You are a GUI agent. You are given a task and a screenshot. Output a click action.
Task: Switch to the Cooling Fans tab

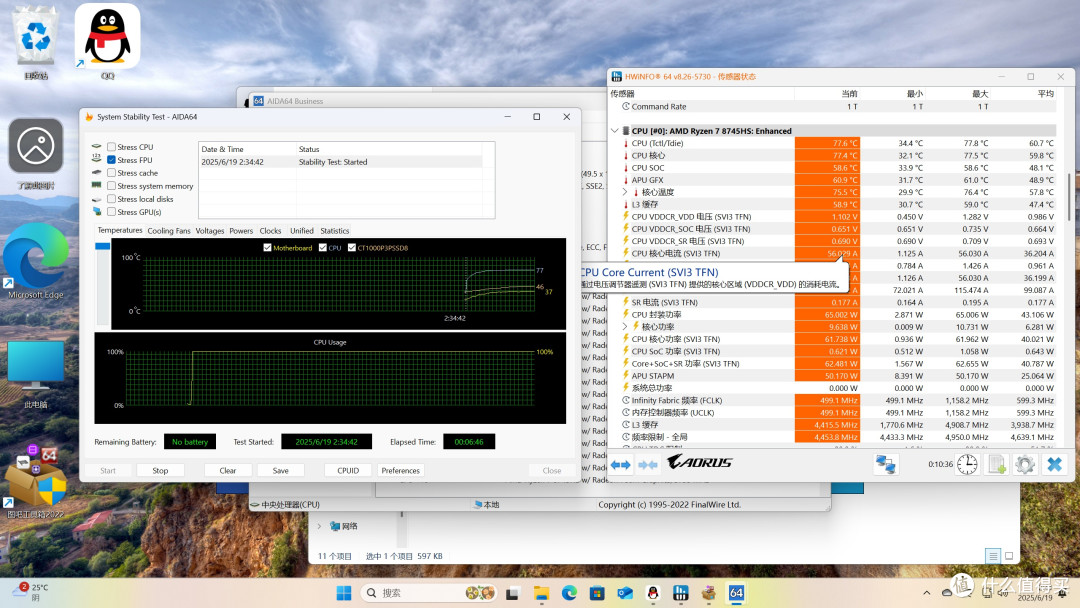tap(169, 231)
